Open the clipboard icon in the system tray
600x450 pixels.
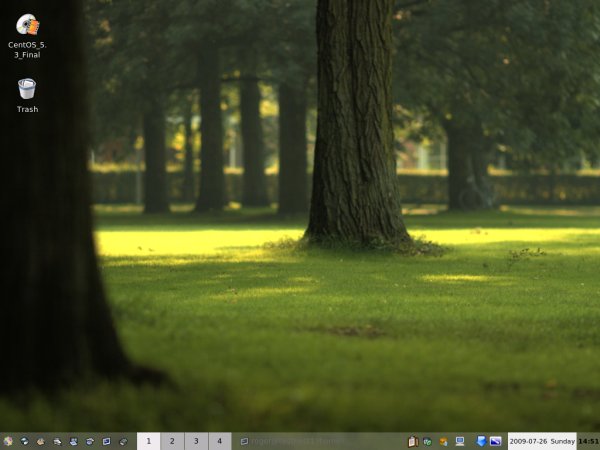412,441
